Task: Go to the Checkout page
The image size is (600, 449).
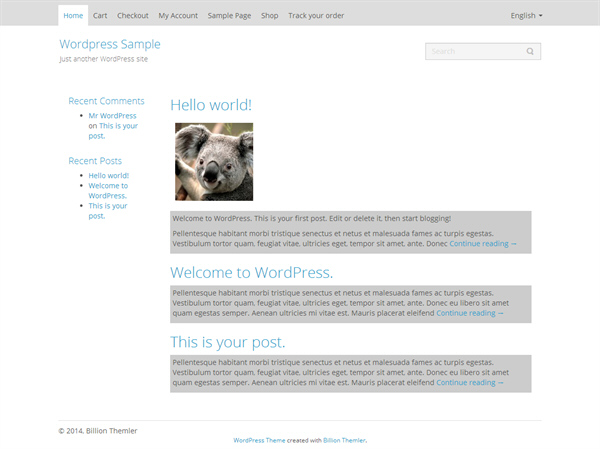Action: point(132,16)
